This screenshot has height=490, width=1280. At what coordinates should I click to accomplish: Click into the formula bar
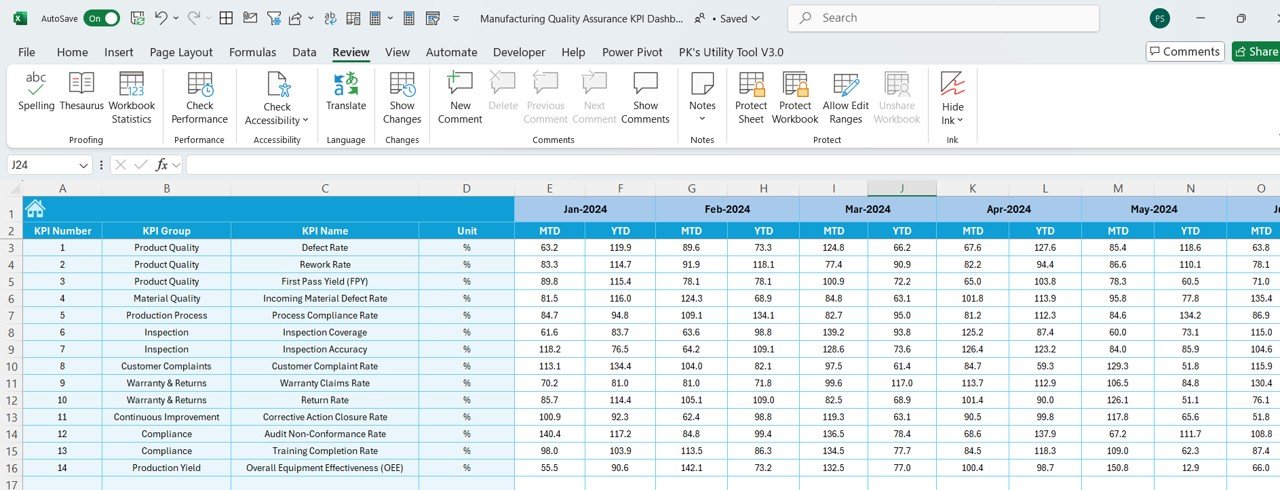pos(732,165)
